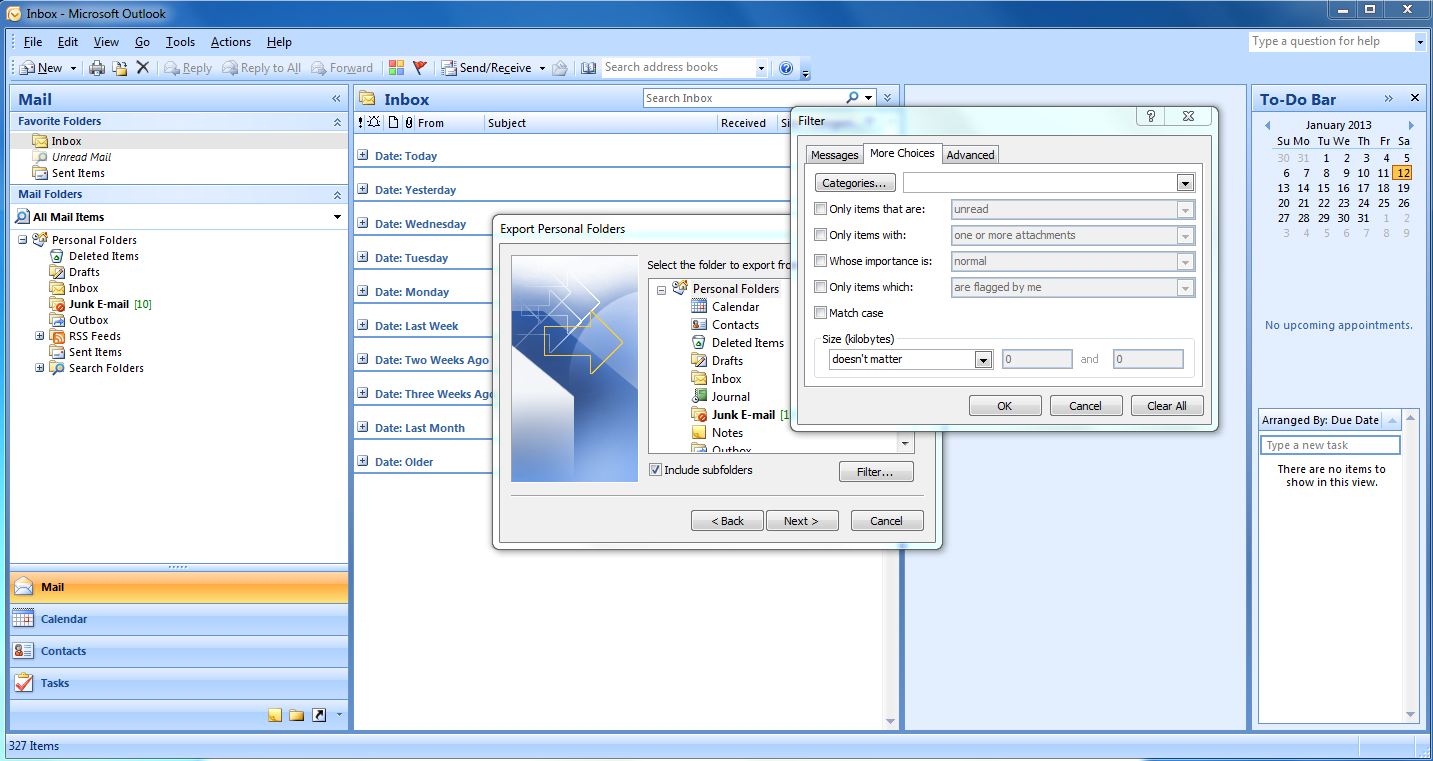1433x761 pixels.
Task: Click the red Follow Up flag icon
Action: (419, 68)
